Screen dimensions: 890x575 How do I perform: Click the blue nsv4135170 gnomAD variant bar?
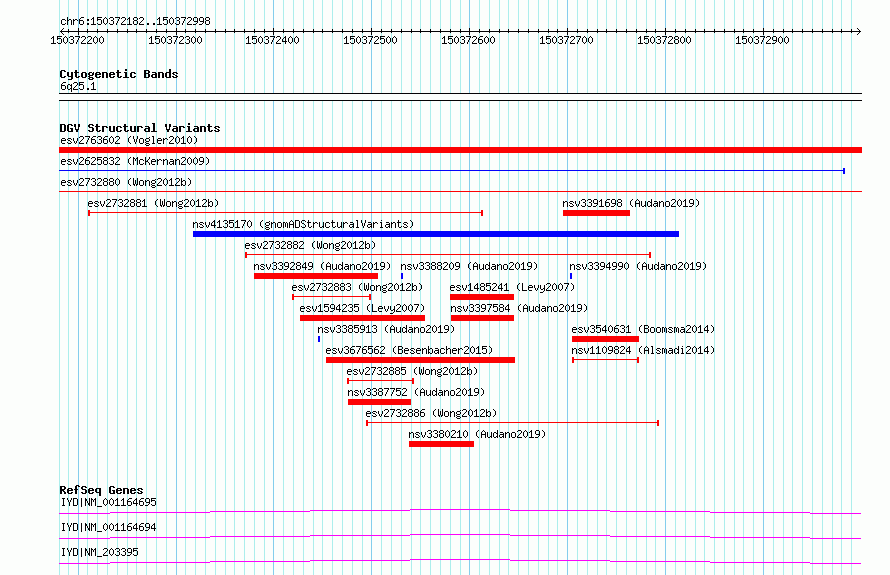(x=436, y=234)
